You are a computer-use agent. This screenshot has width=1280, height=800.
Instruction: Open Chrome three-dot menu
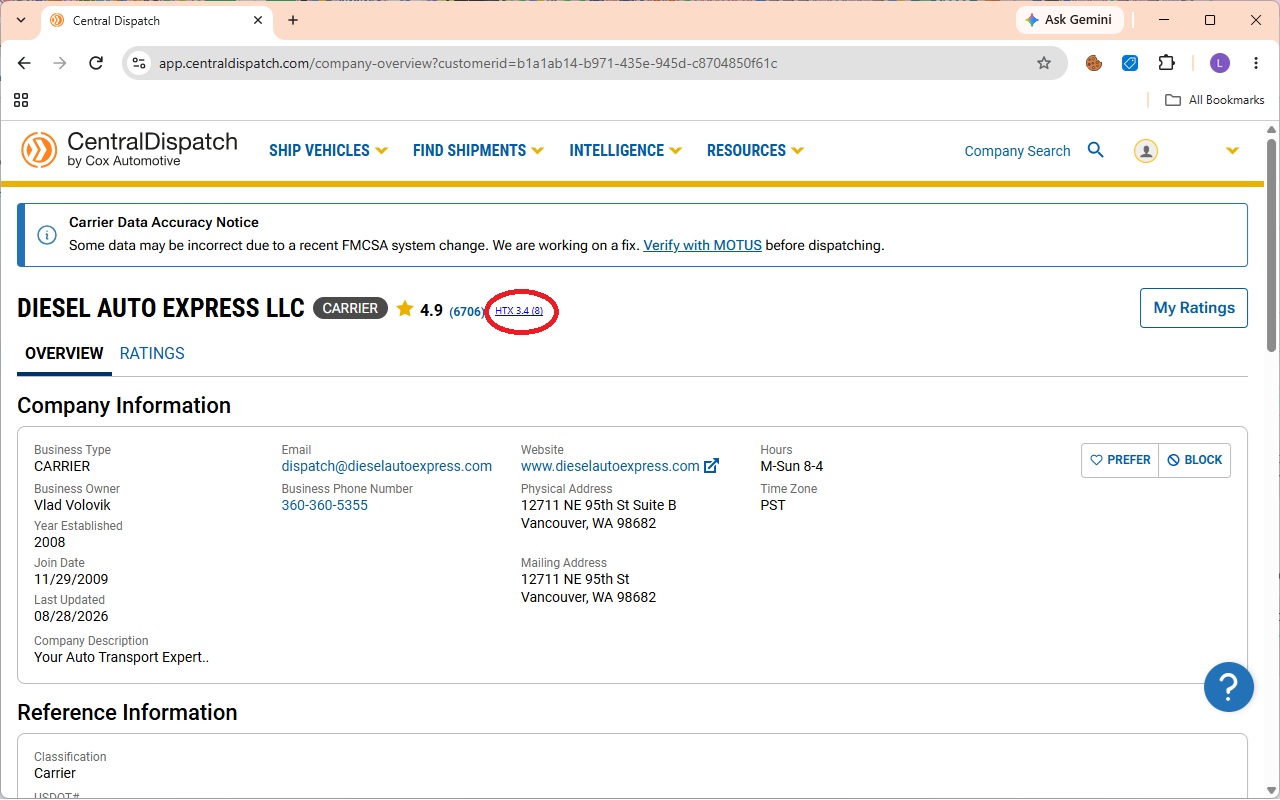pos(1256,63)
